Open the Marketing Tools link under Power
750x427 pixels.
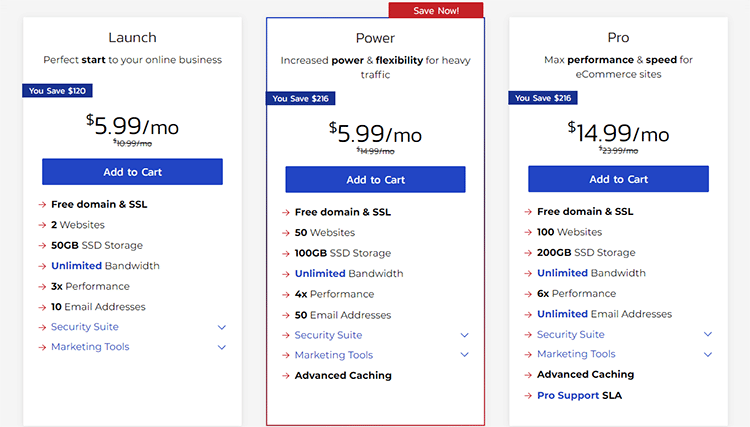(333, 355)
